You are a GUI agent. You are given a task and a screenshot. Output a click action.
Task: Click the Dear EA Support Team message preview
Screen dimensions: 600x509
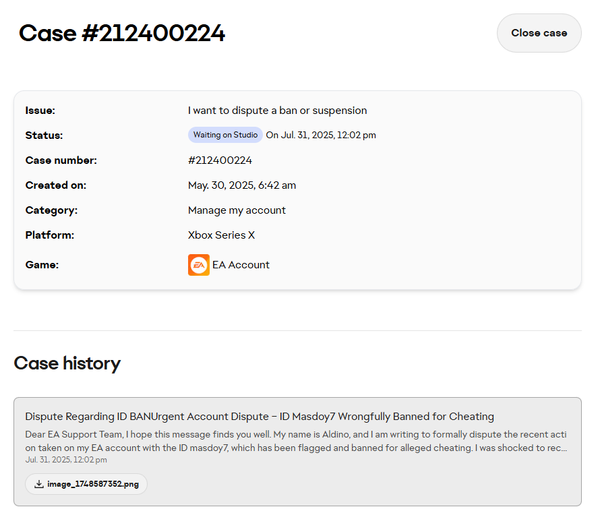pyautogui.click(x=296, y=441)
